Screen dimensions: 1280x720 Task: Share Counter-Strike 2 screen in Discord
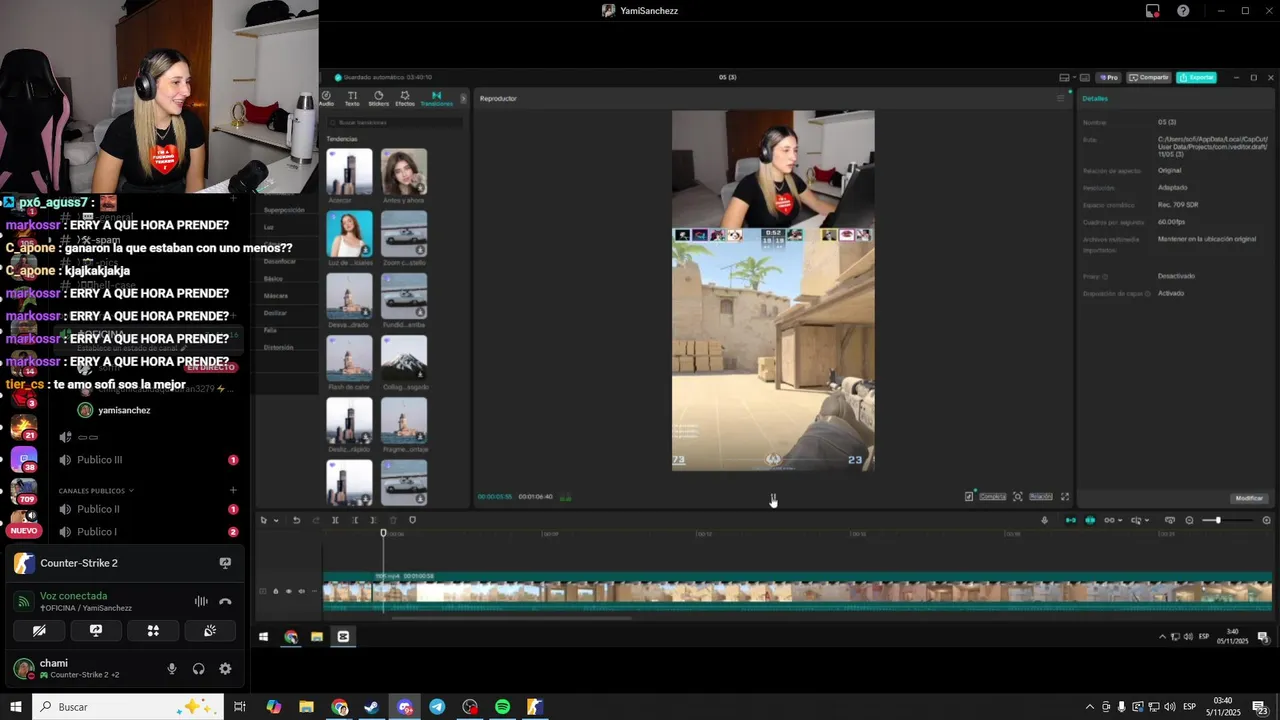225,563
